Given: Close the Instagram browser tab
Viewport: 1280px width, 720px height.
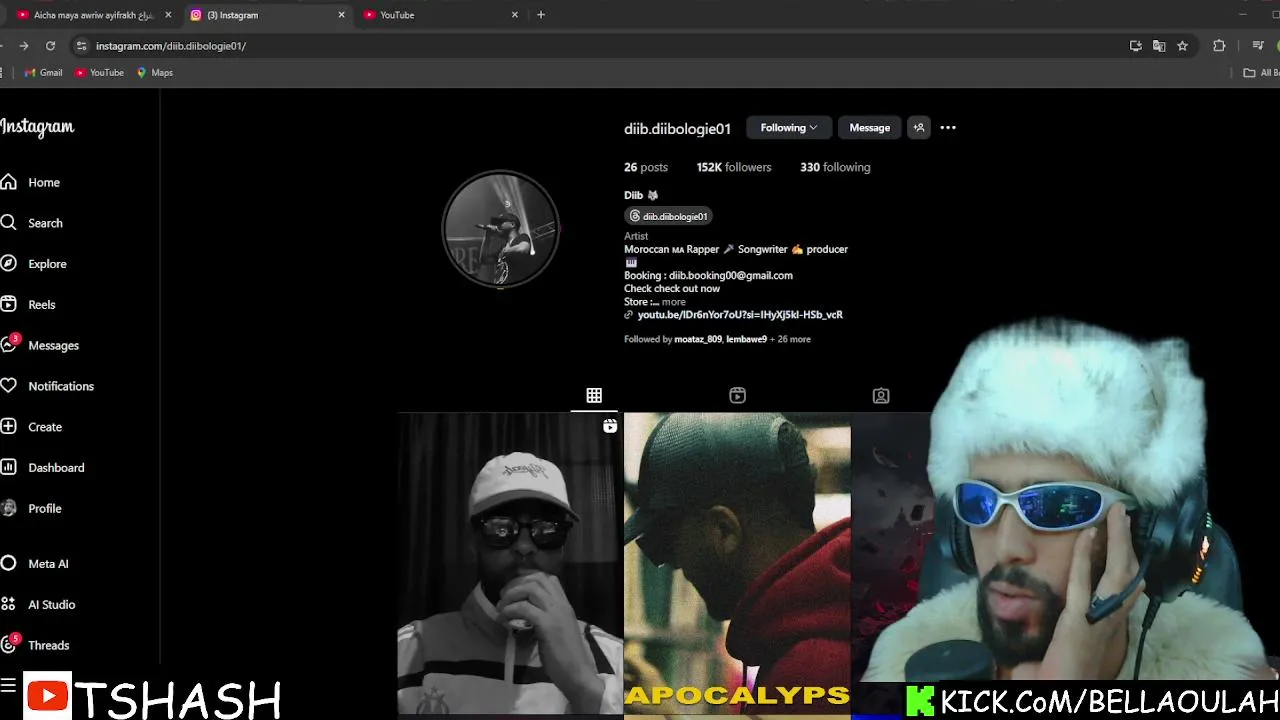Looking at the screenshot, I should click(341, 15).
